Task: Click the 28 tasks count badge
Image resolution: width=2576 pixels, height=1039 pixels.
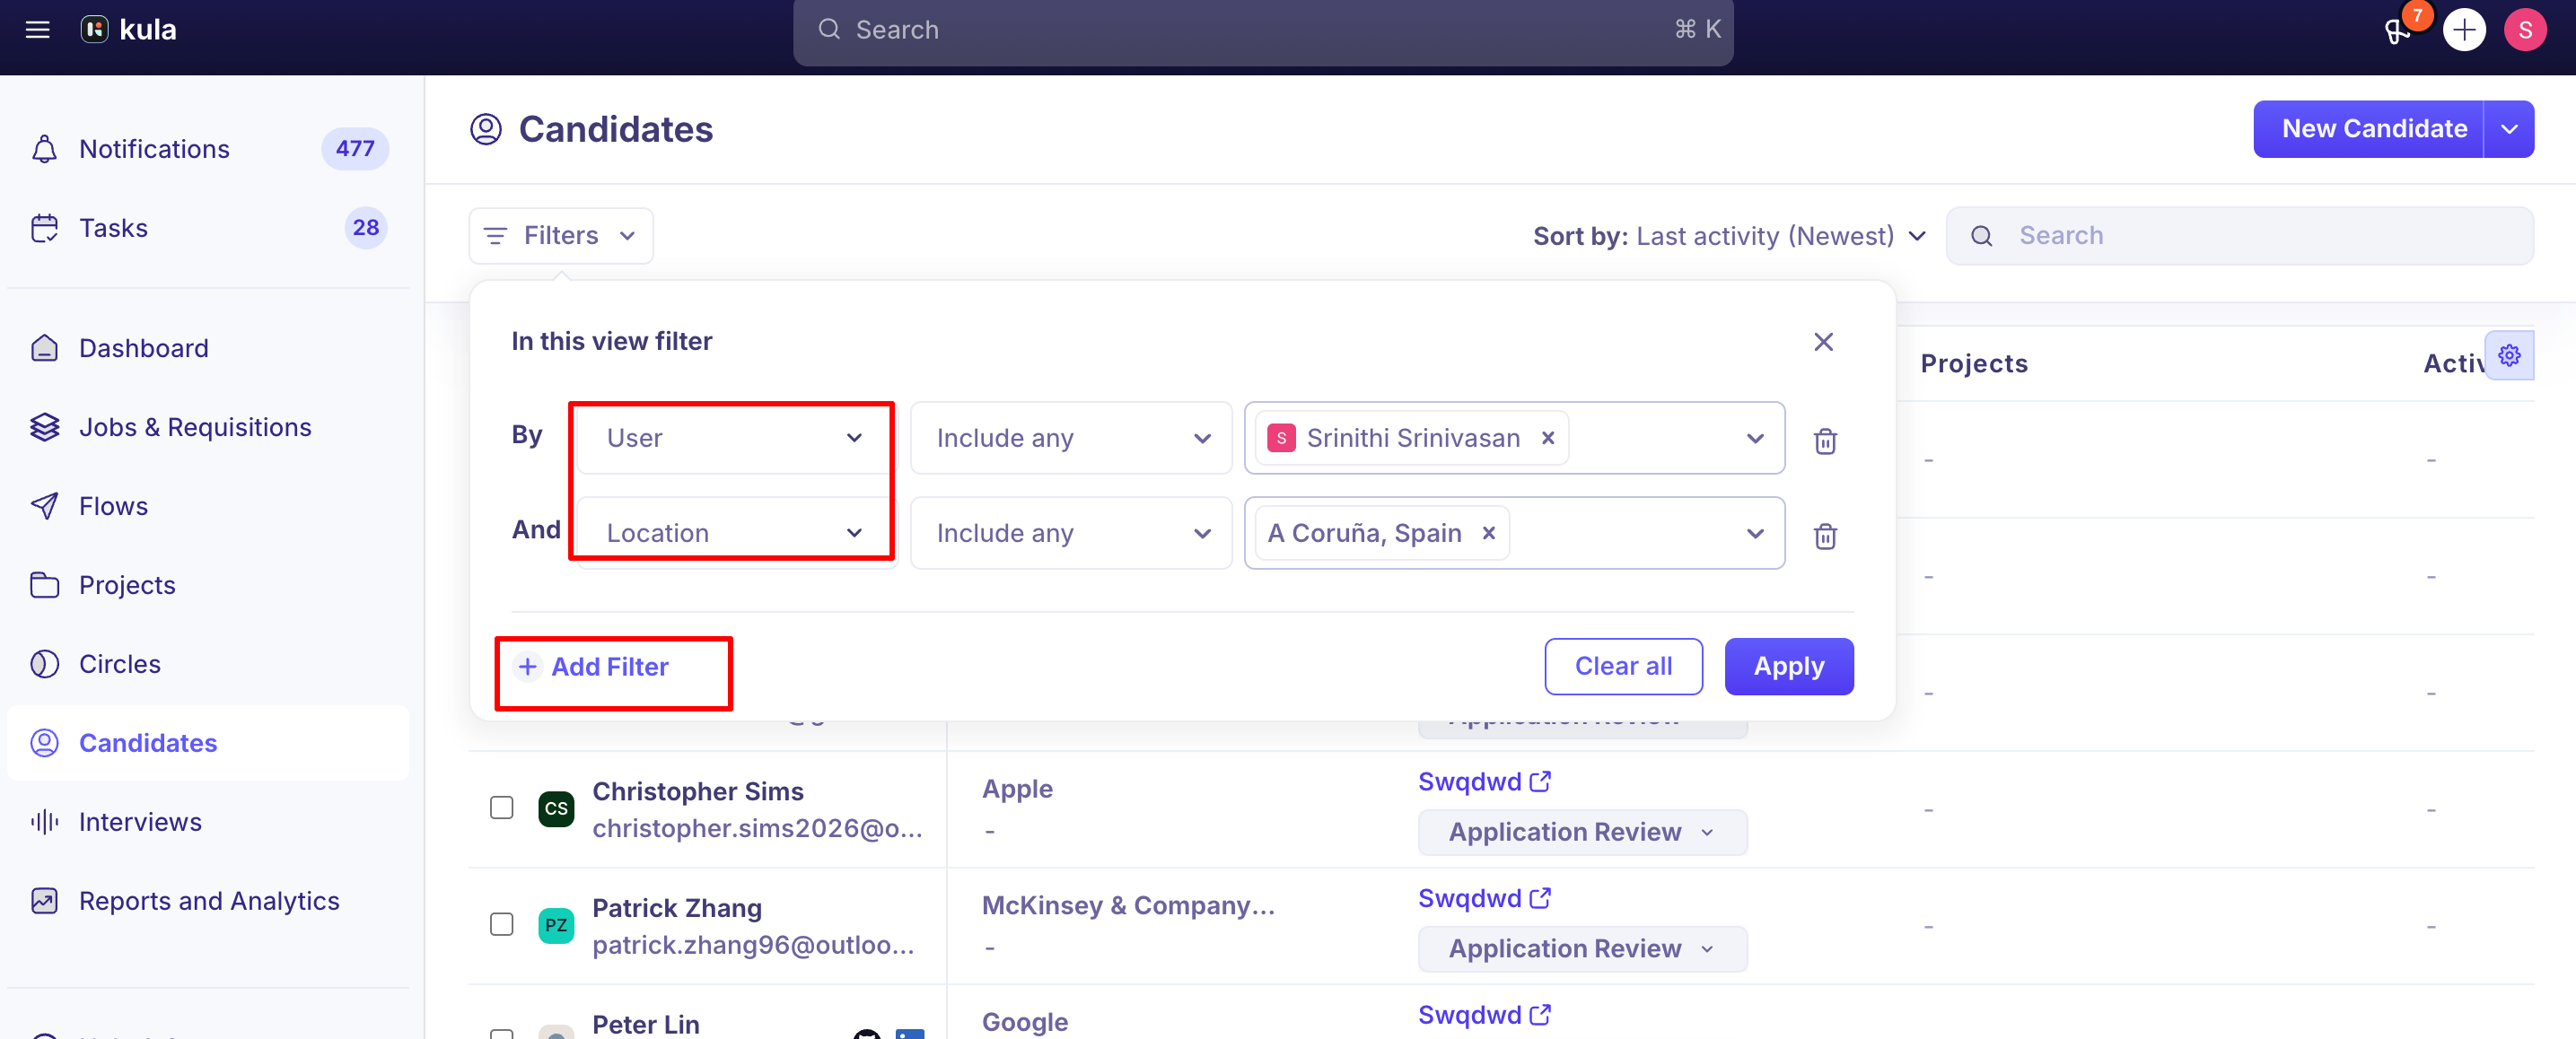Action: [x=366, y=228]
